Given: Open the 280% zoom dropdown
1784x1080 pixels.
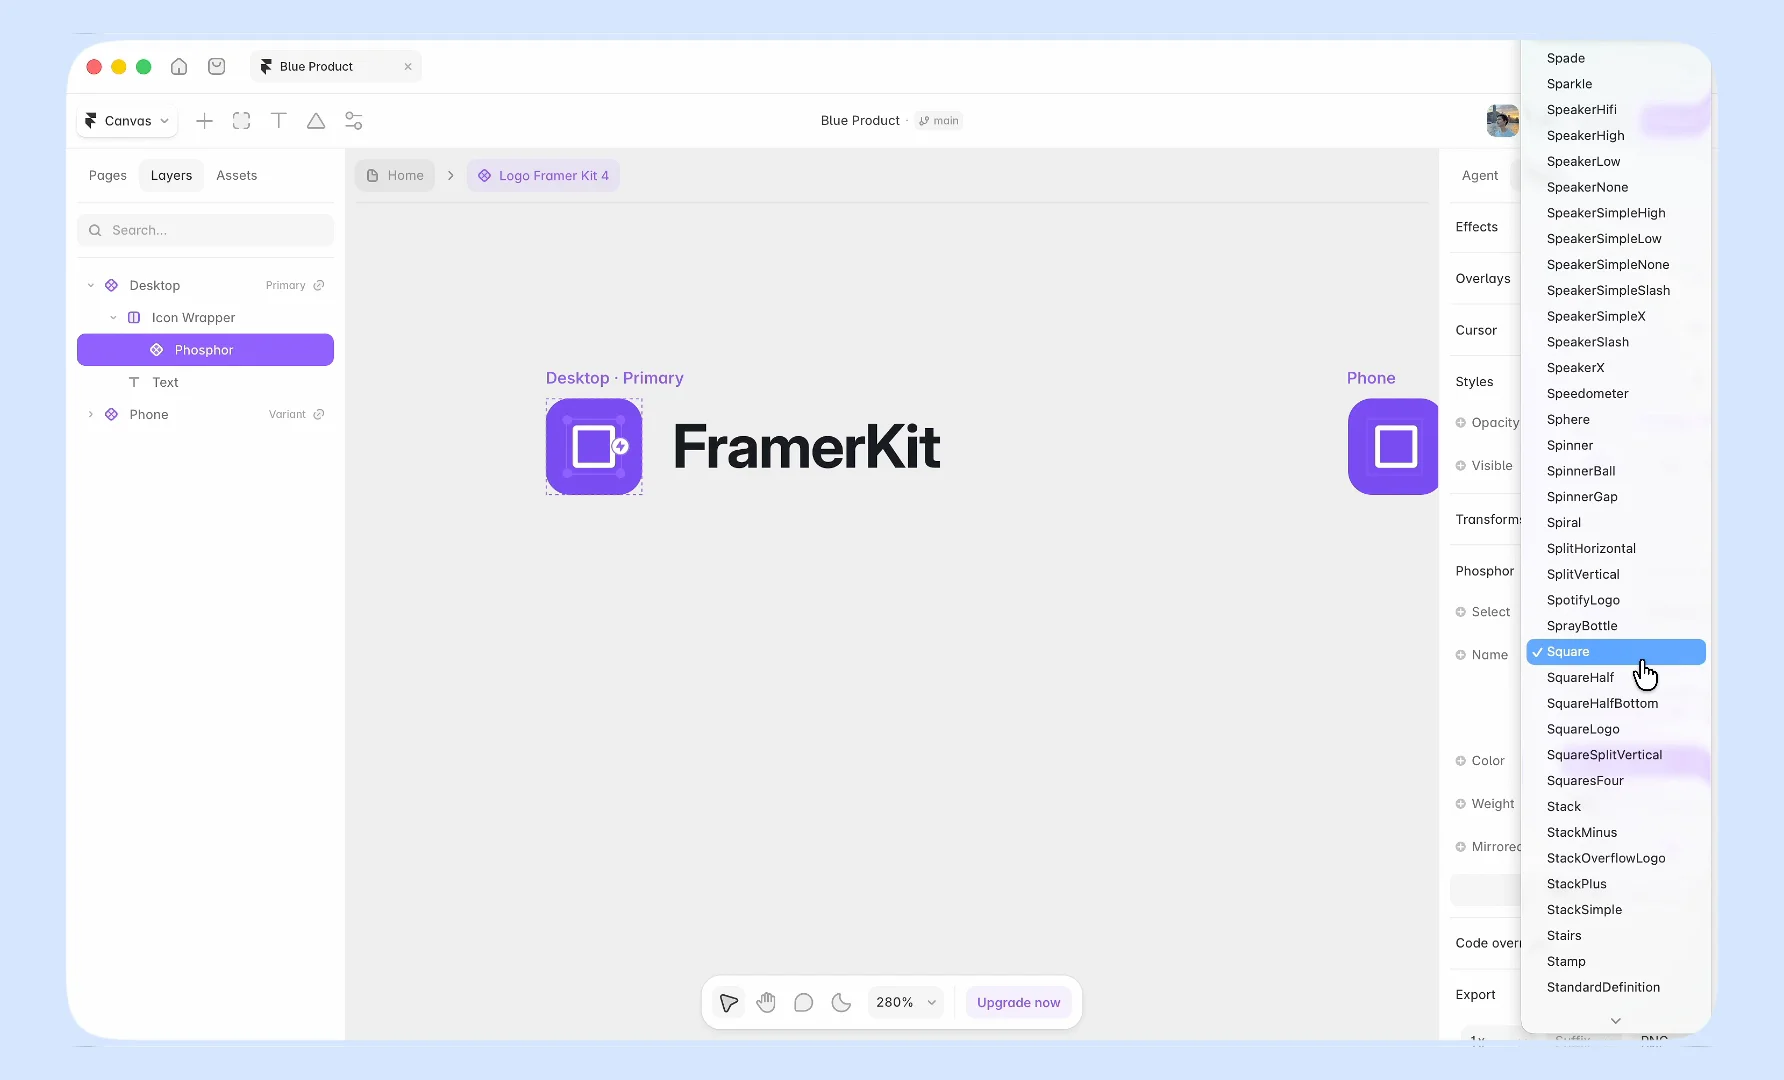Looking at the screenshot, I should coord(906,1002).
